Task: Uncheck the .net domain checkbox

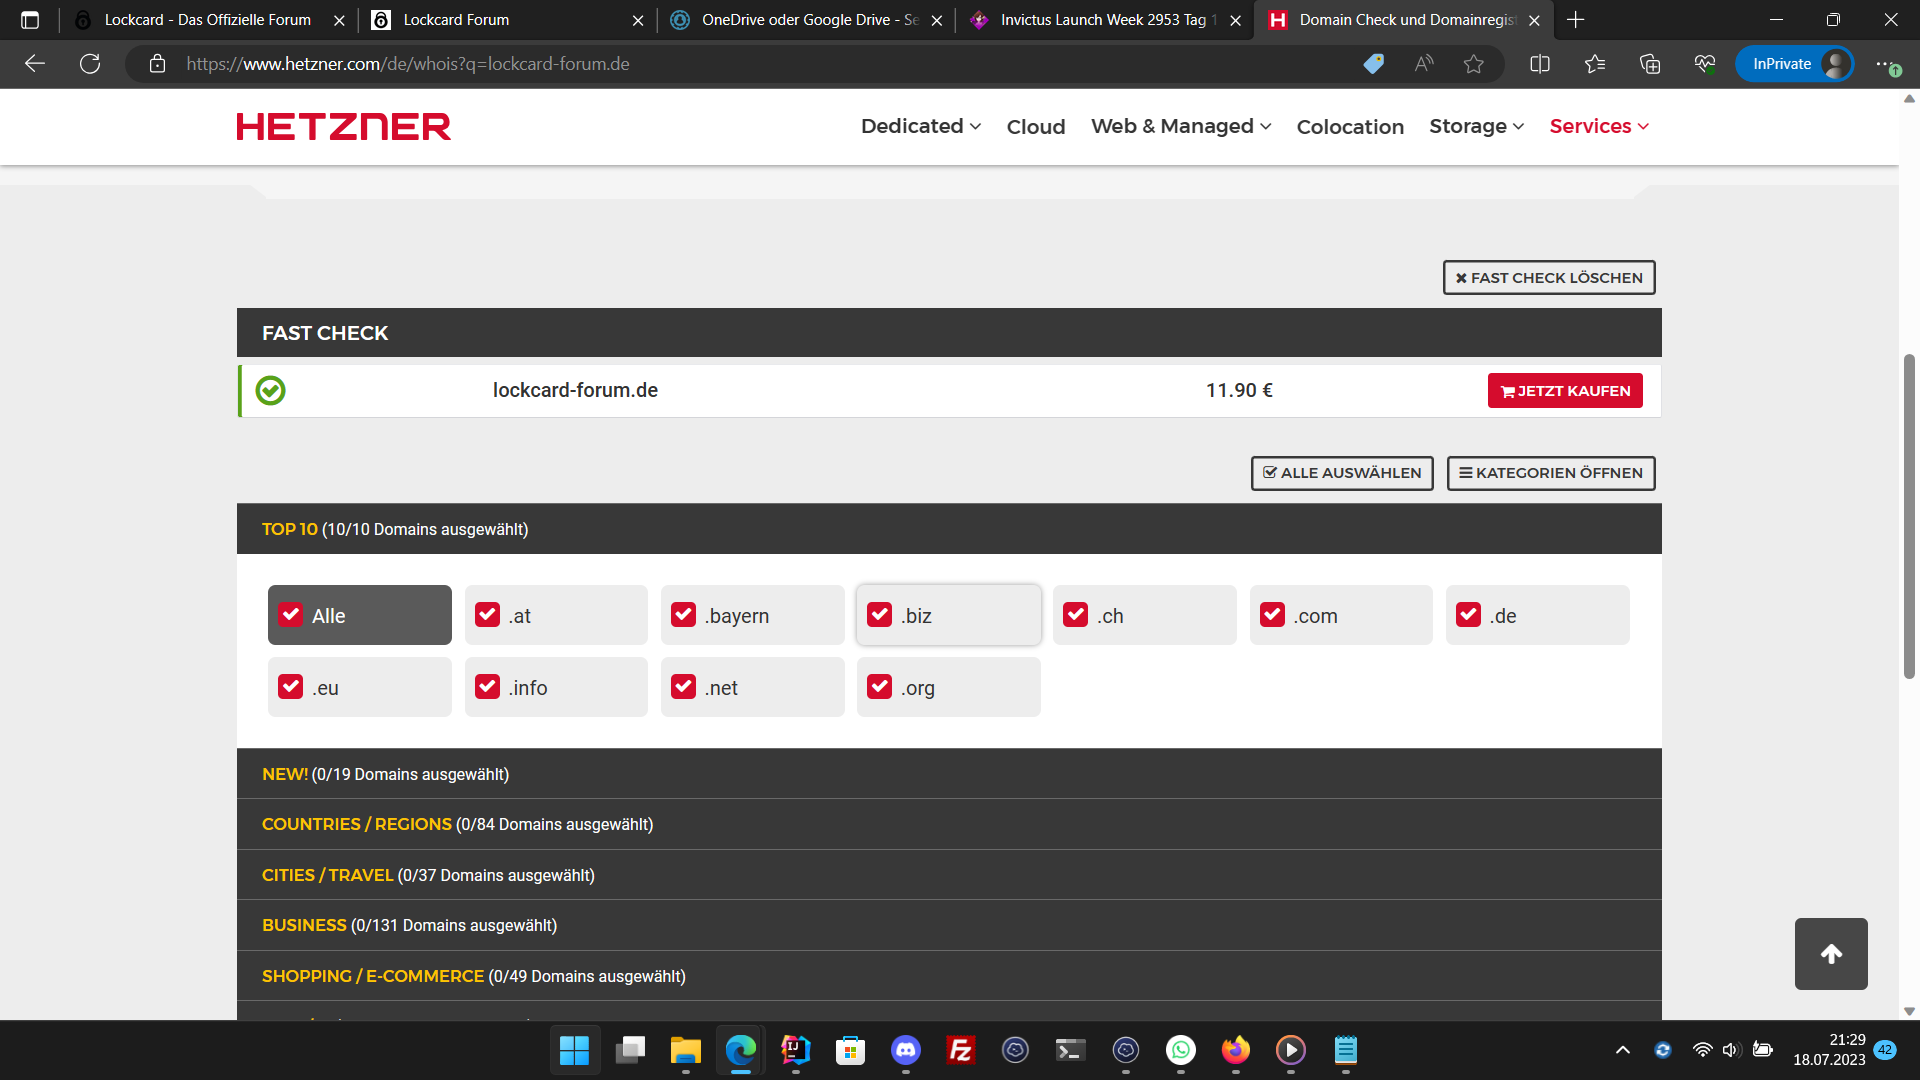Action: (684, 687)
